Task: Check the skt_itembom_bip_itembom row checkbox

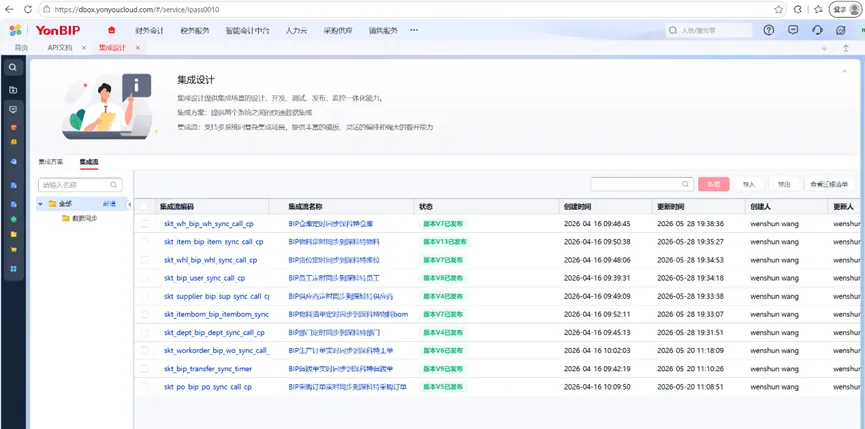Action: tap(145, 314)
